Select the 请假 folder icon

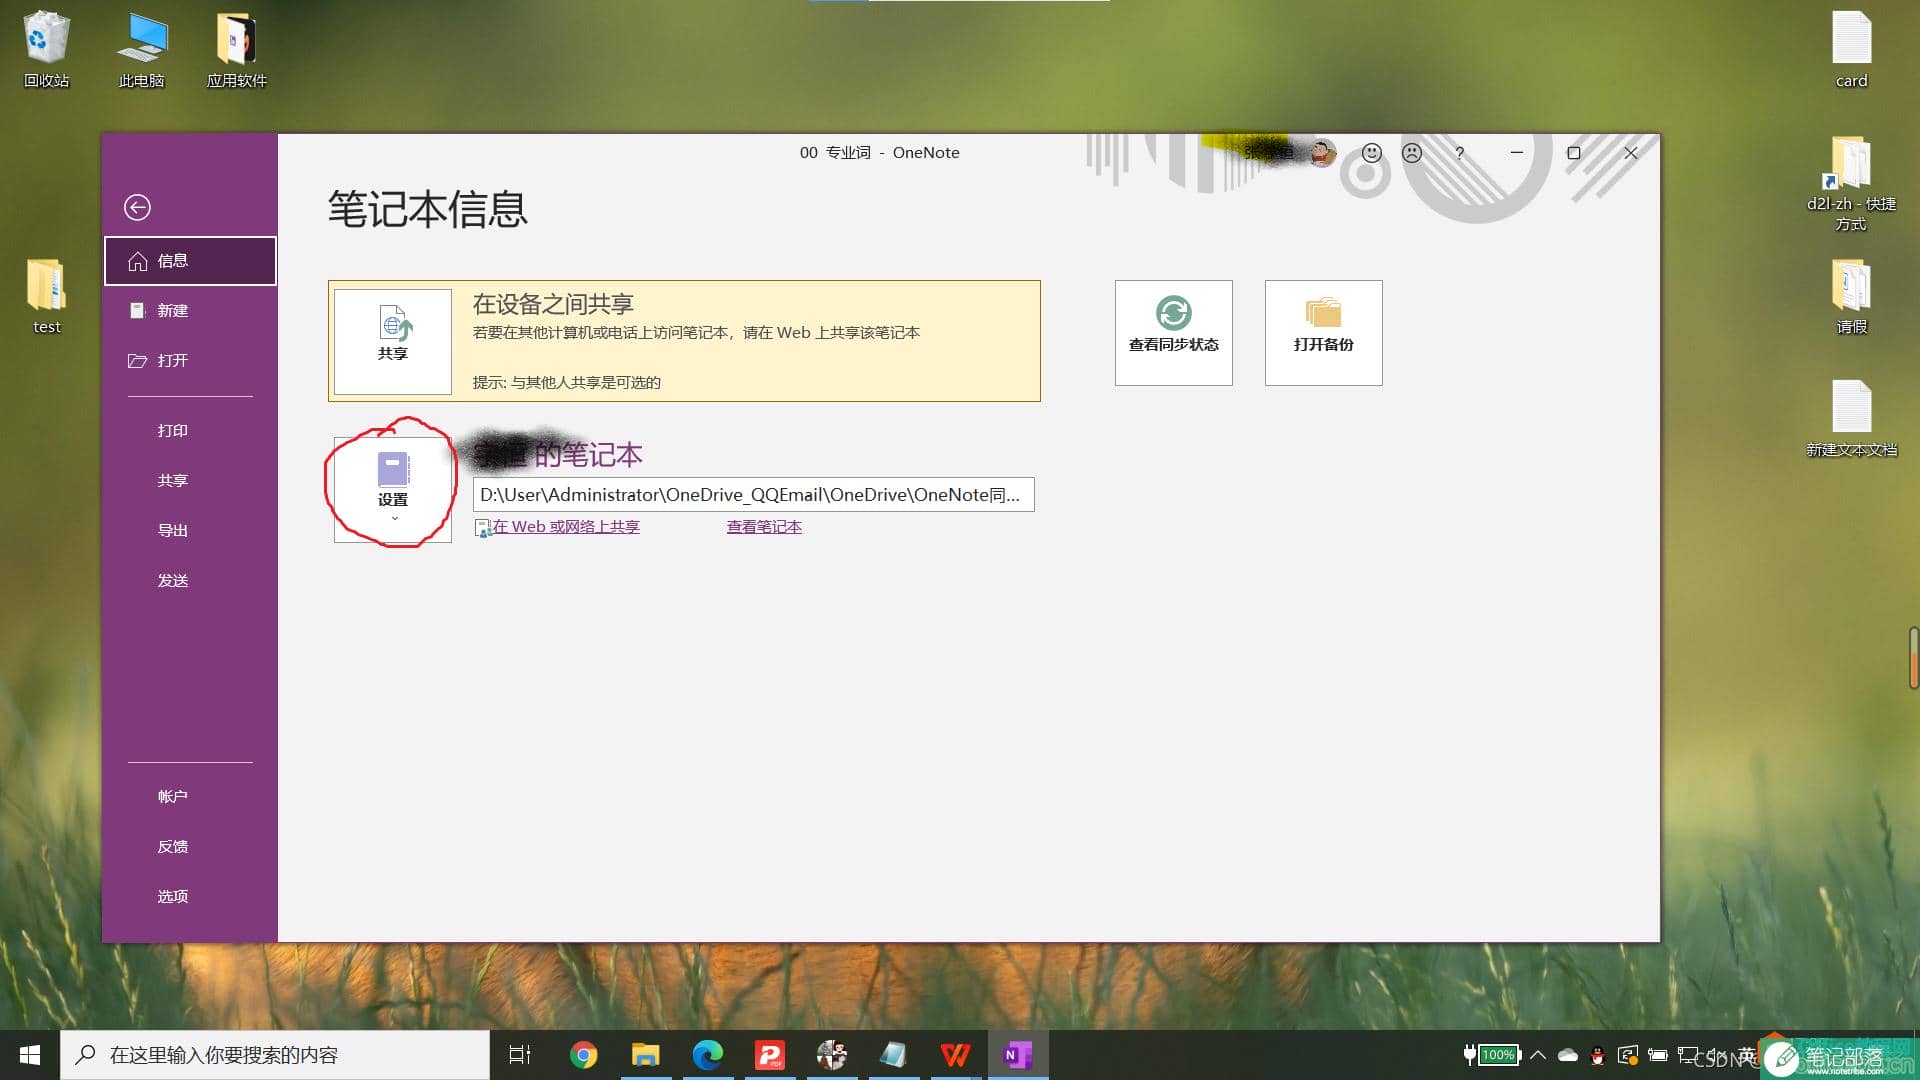pos(1851,296)
